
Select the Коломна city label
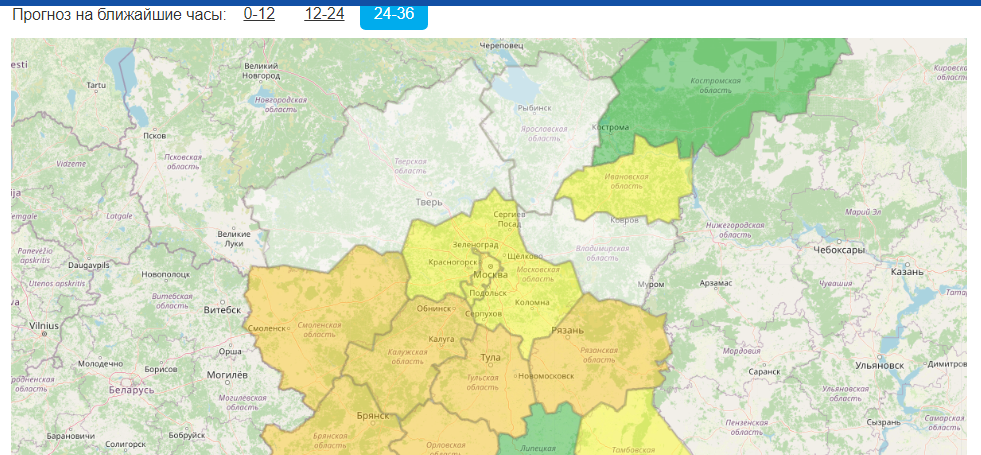coord(531,302)
